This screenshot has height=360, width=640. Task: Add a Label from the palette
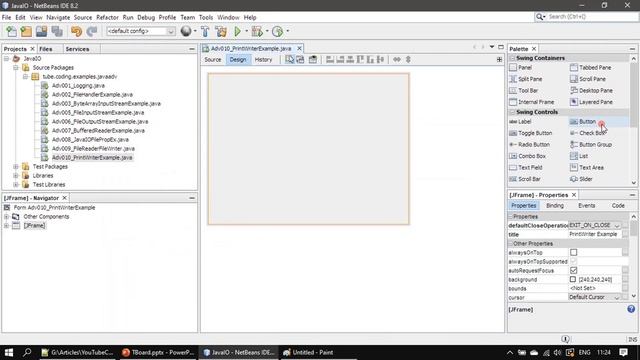coord(520,122)
